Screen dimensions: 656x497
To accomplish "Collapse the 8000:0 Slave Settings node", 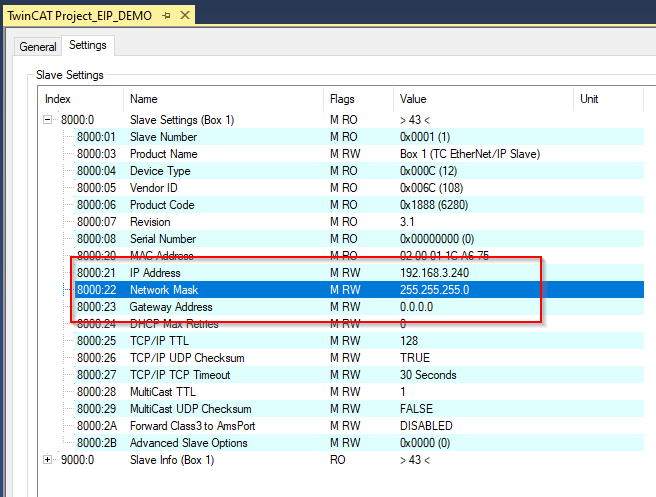I will (x=48, y=120).
